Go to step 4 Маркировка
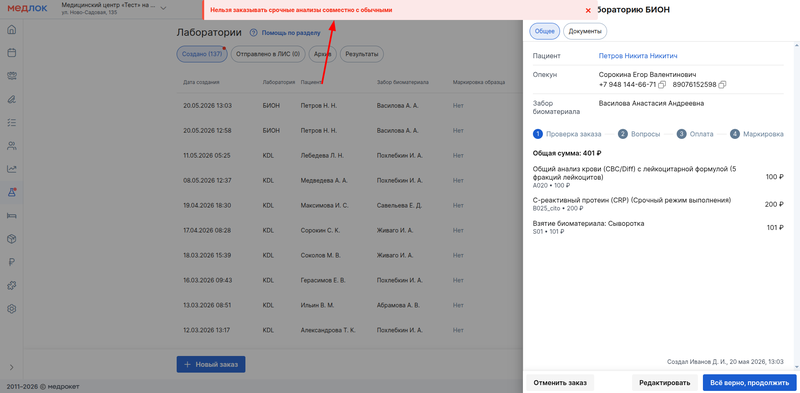800x393 pixels. [x=757, y=134]
